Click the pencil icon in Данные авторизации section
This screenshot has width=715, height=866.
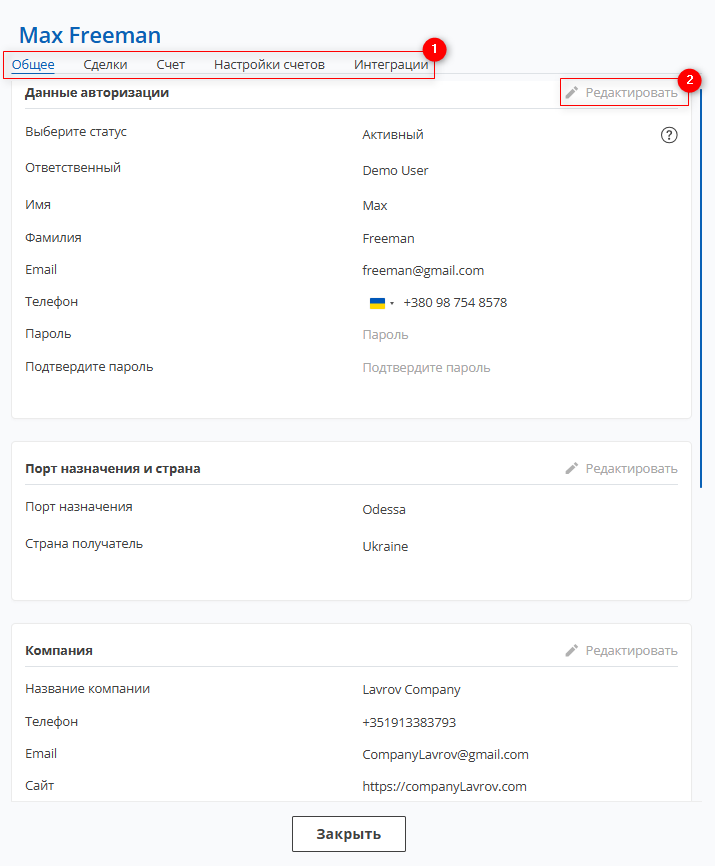571,92
